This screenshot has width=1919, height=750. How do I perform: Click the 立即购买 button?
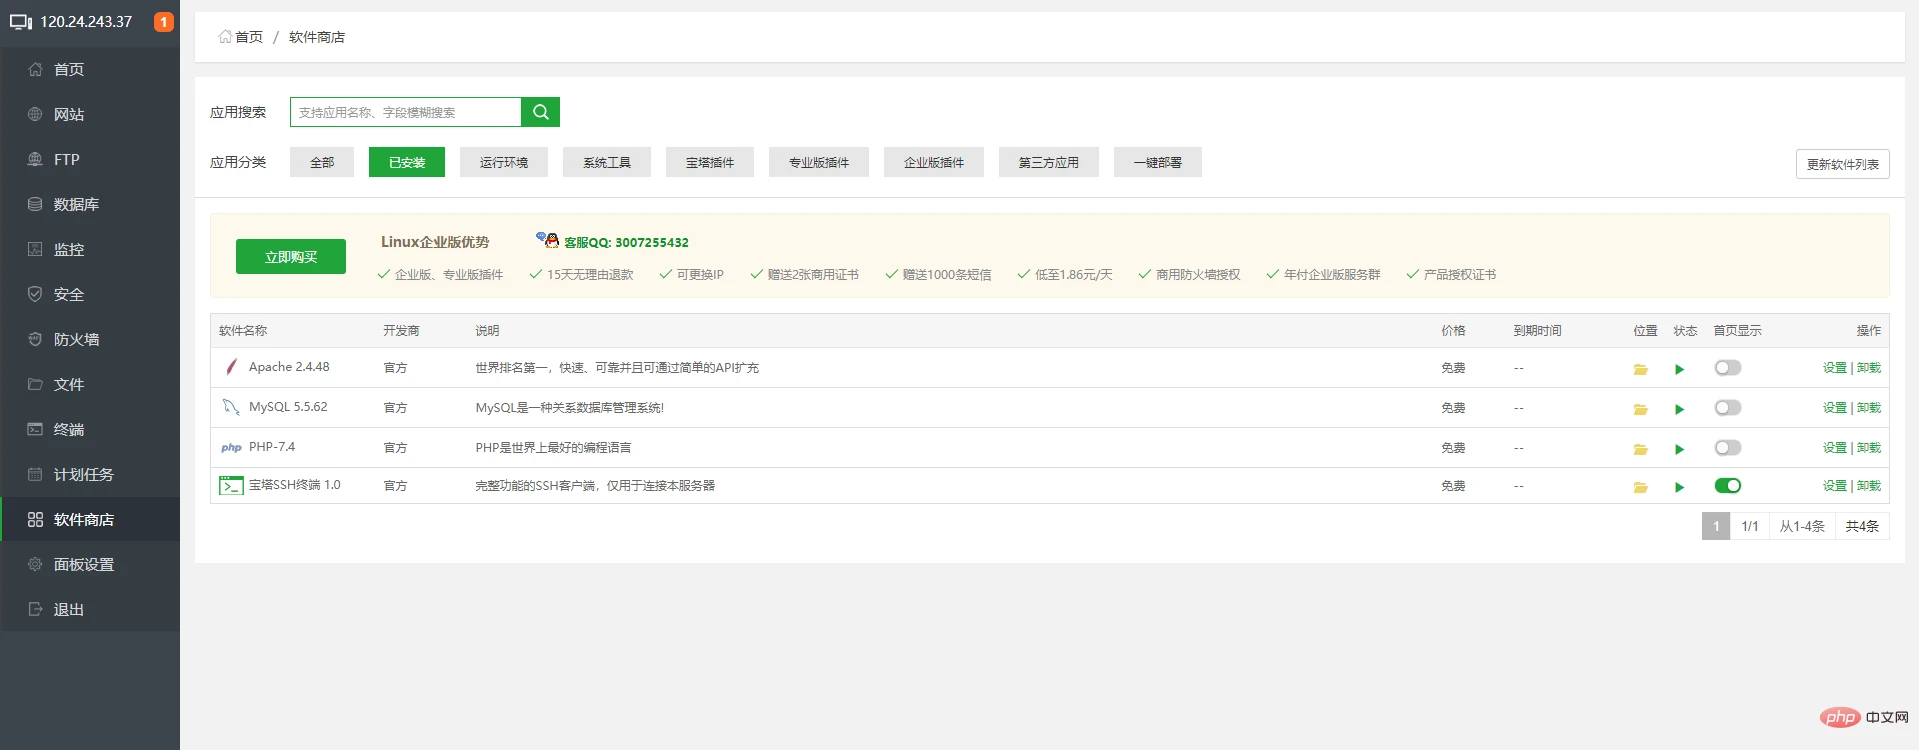click(291, 257)
